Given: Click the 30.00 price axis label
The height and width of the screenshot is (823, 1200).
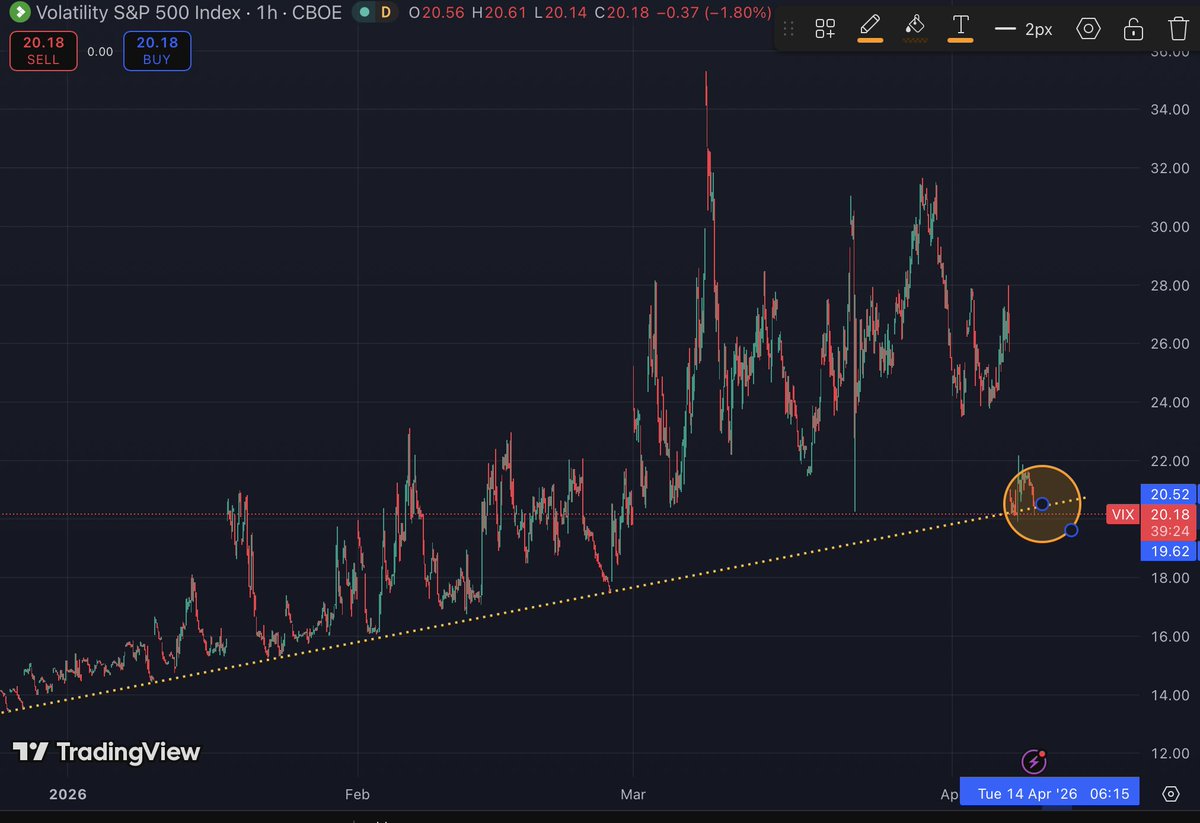Looking at the screenshot, I should 1168,226.
